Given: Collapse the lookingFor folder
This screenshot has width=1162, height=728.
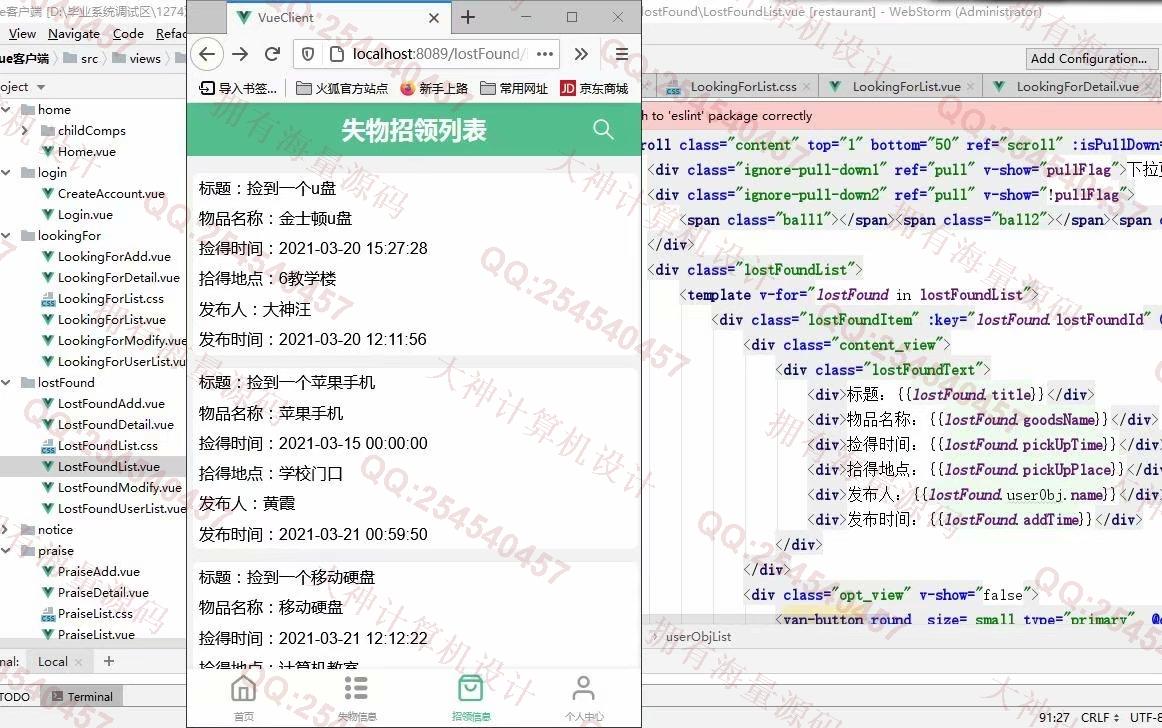Looking at the screenshot, I should (6, 236).
